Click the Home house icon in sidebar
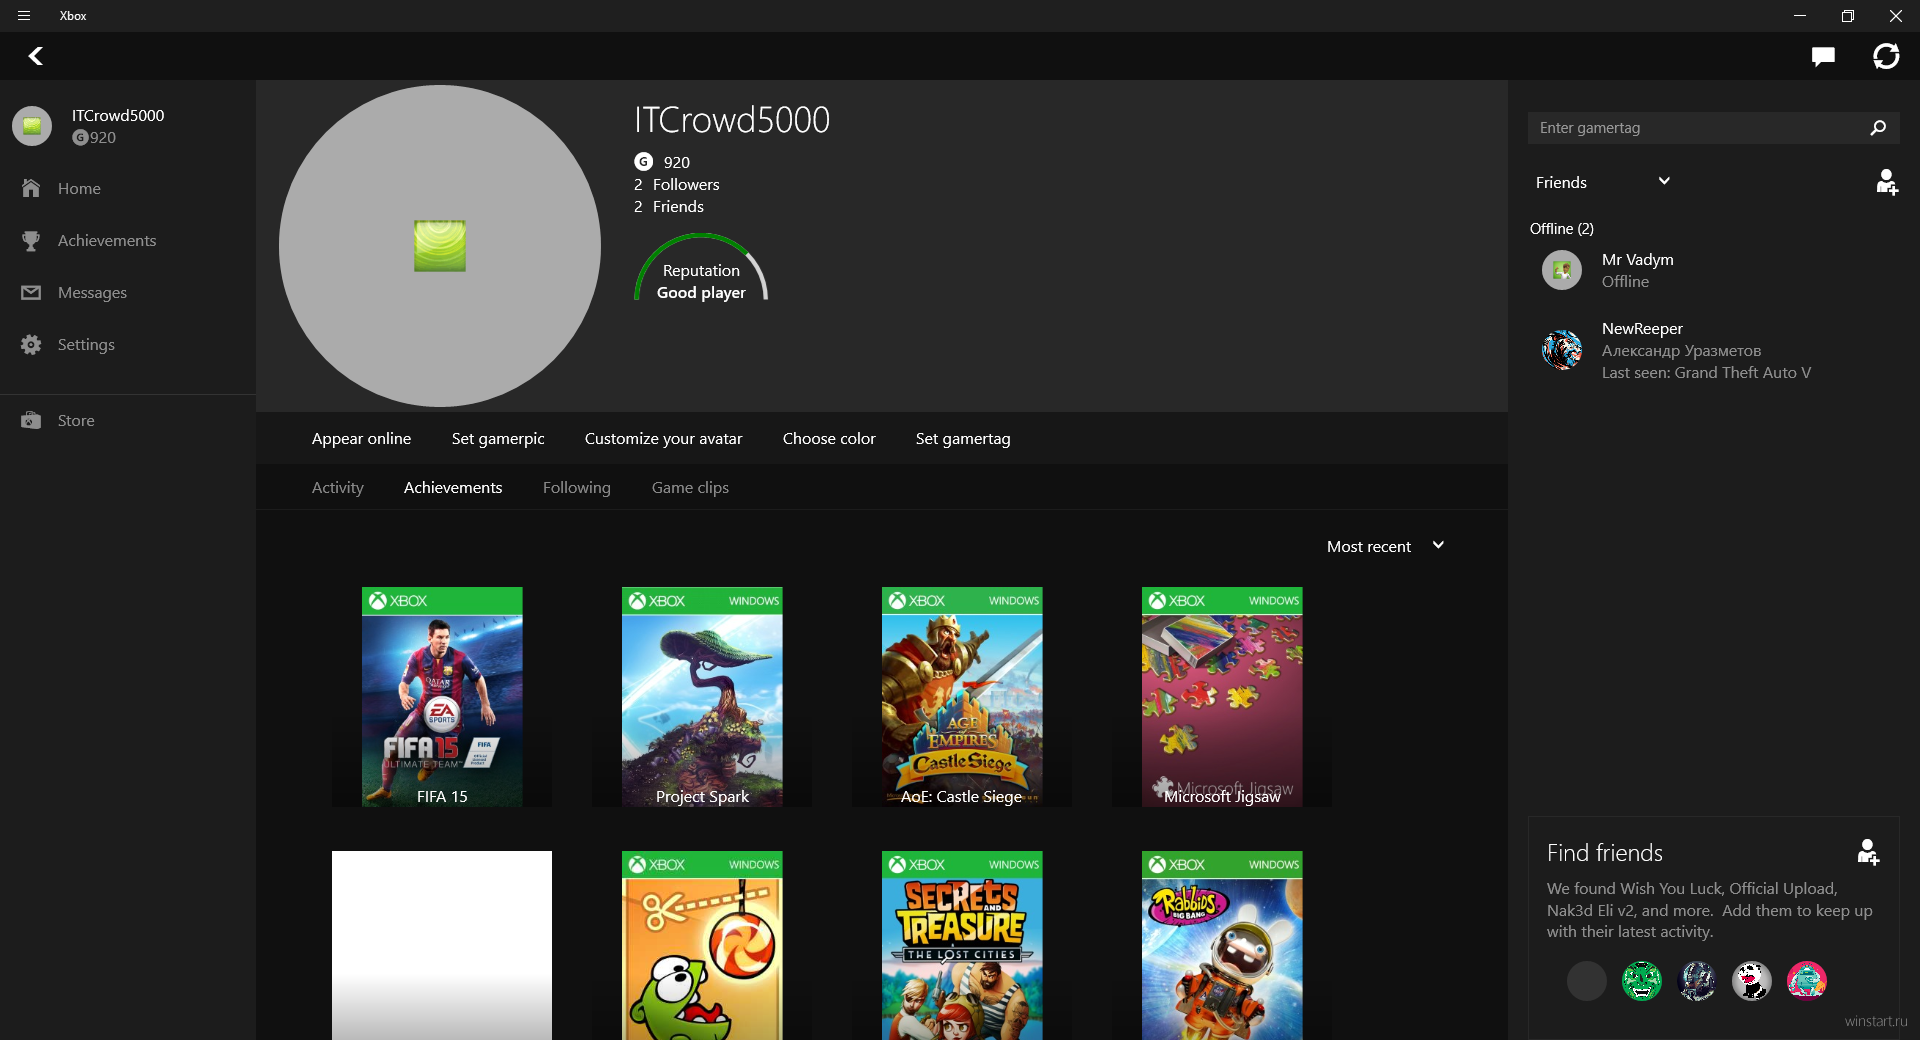Viewport: 1920px width, 1040px height. point(31,188)
